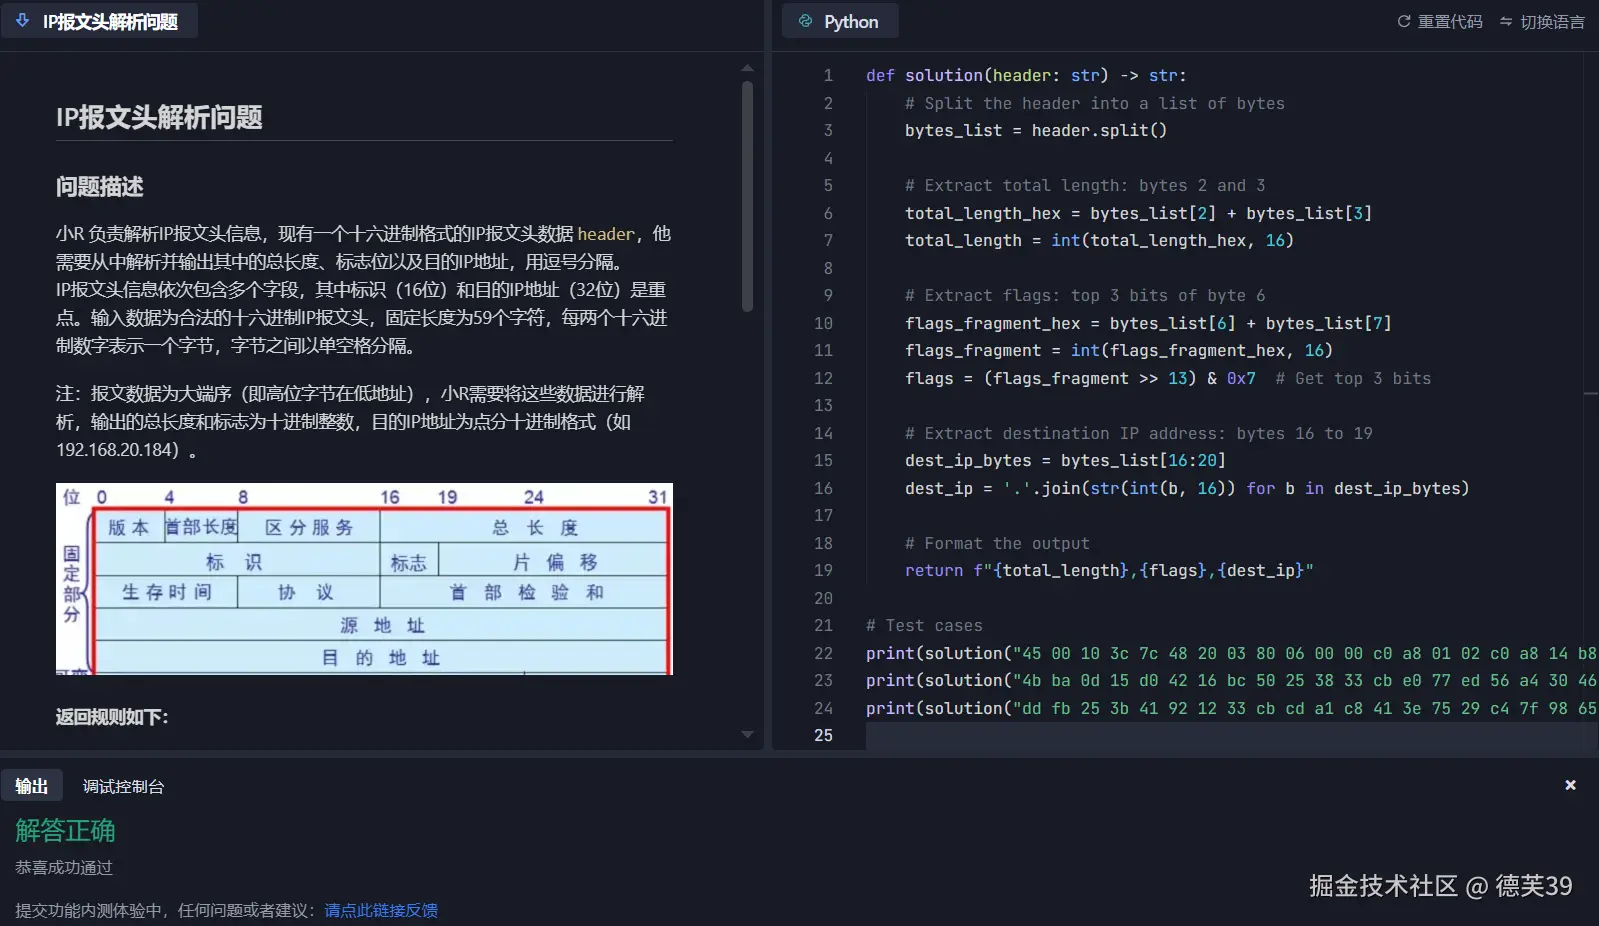Close the output panel with the X
This screenshot has height=926, width=1599.
pos(1570,785)
